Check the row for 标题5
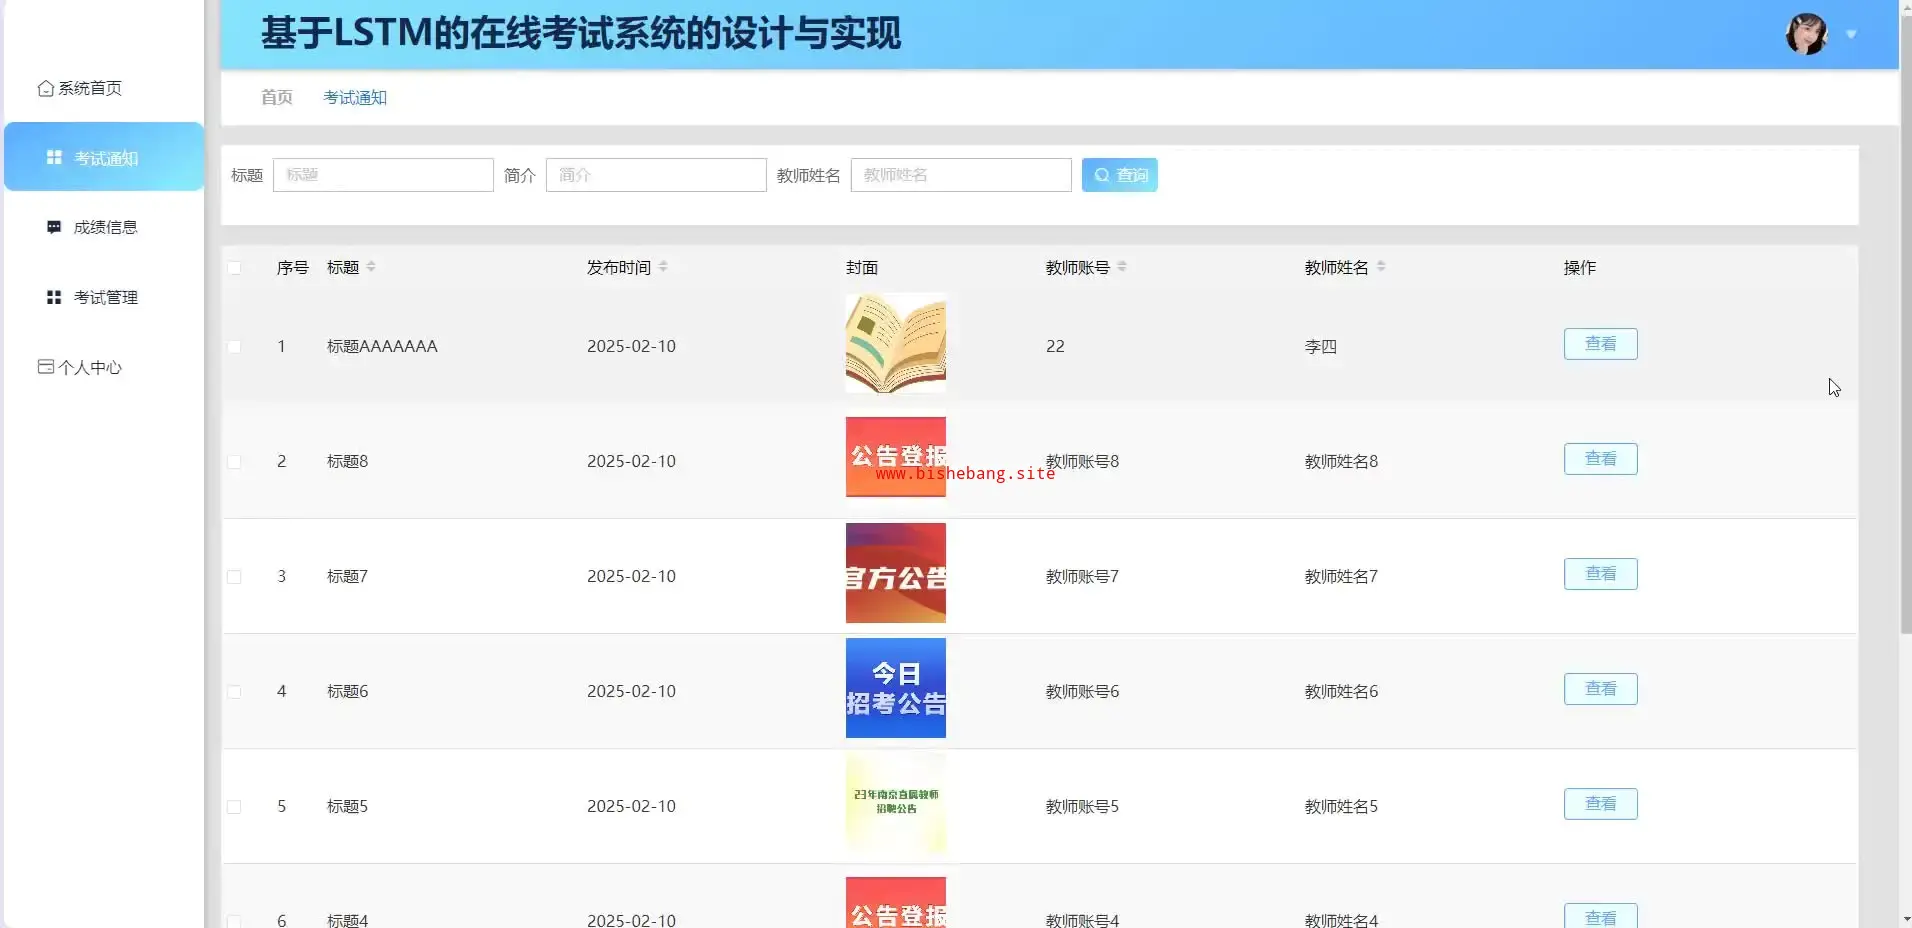 [234, 807]
